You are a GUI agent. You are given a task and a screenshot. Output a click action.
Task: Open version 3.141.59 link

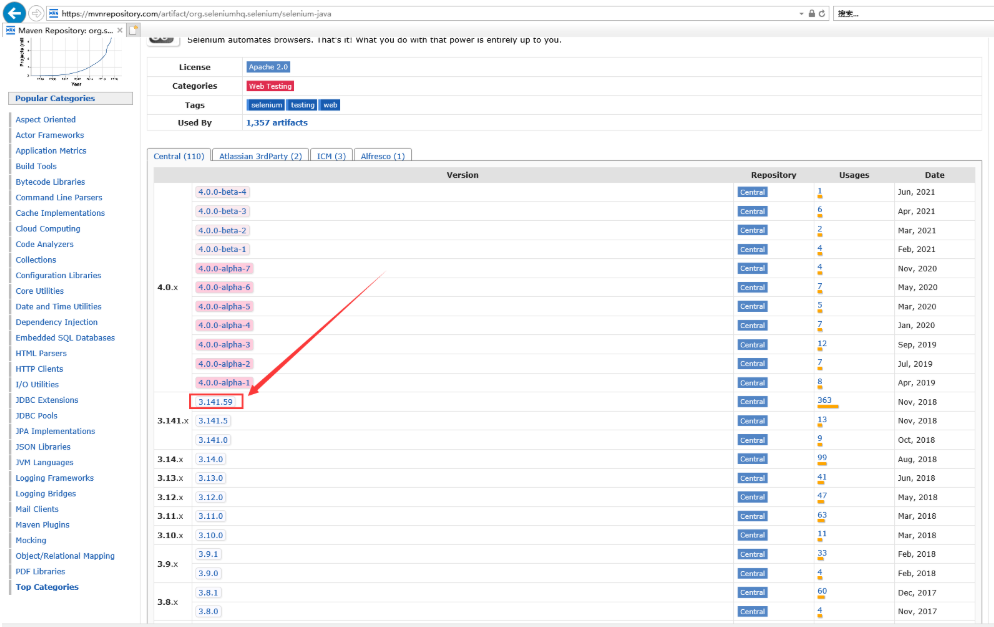click(x=216, y=402)
